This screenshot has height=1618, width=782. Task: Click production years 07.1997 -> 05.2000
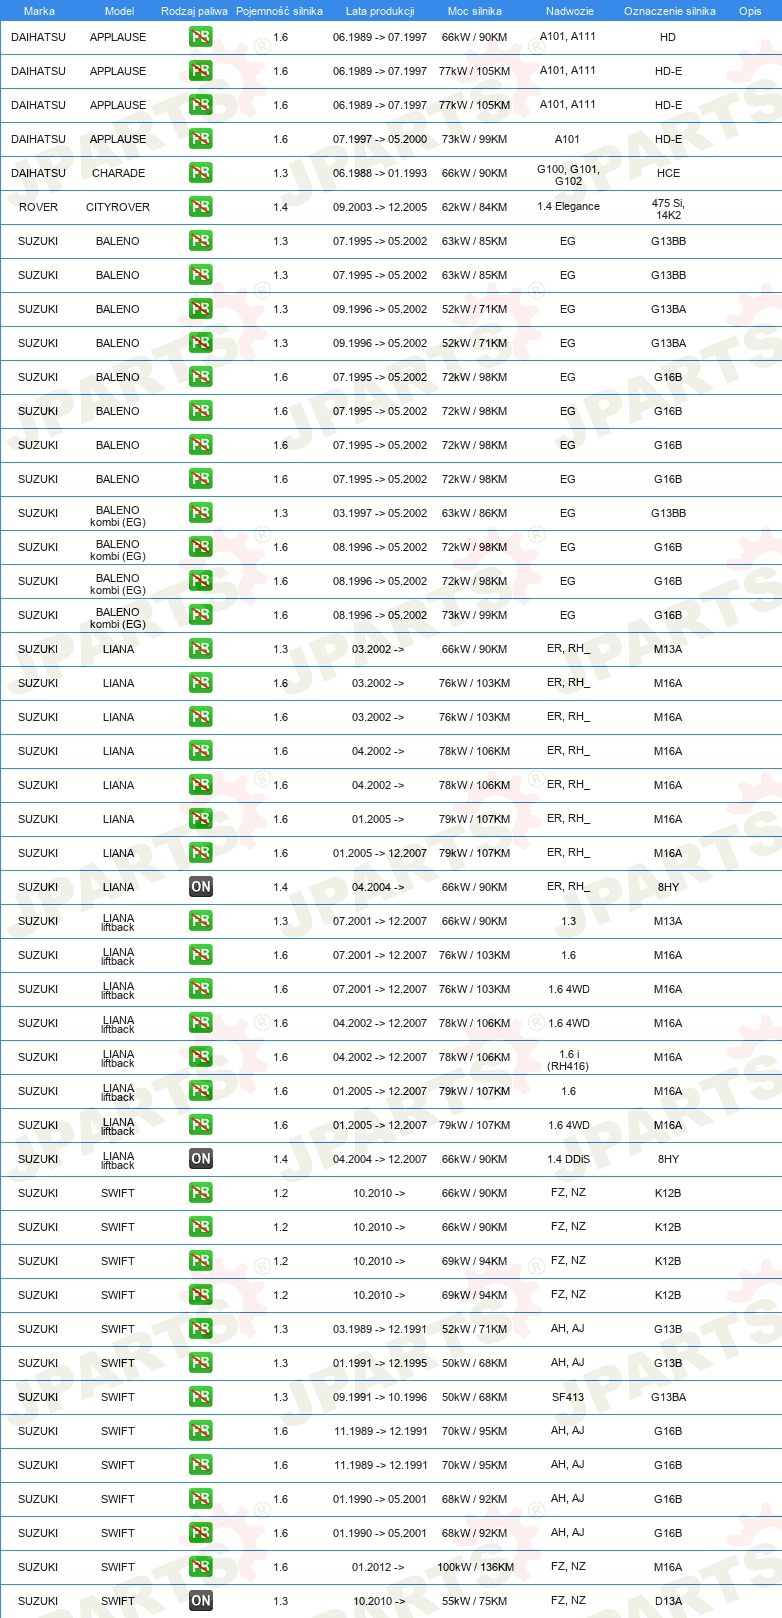click(380, 139)
